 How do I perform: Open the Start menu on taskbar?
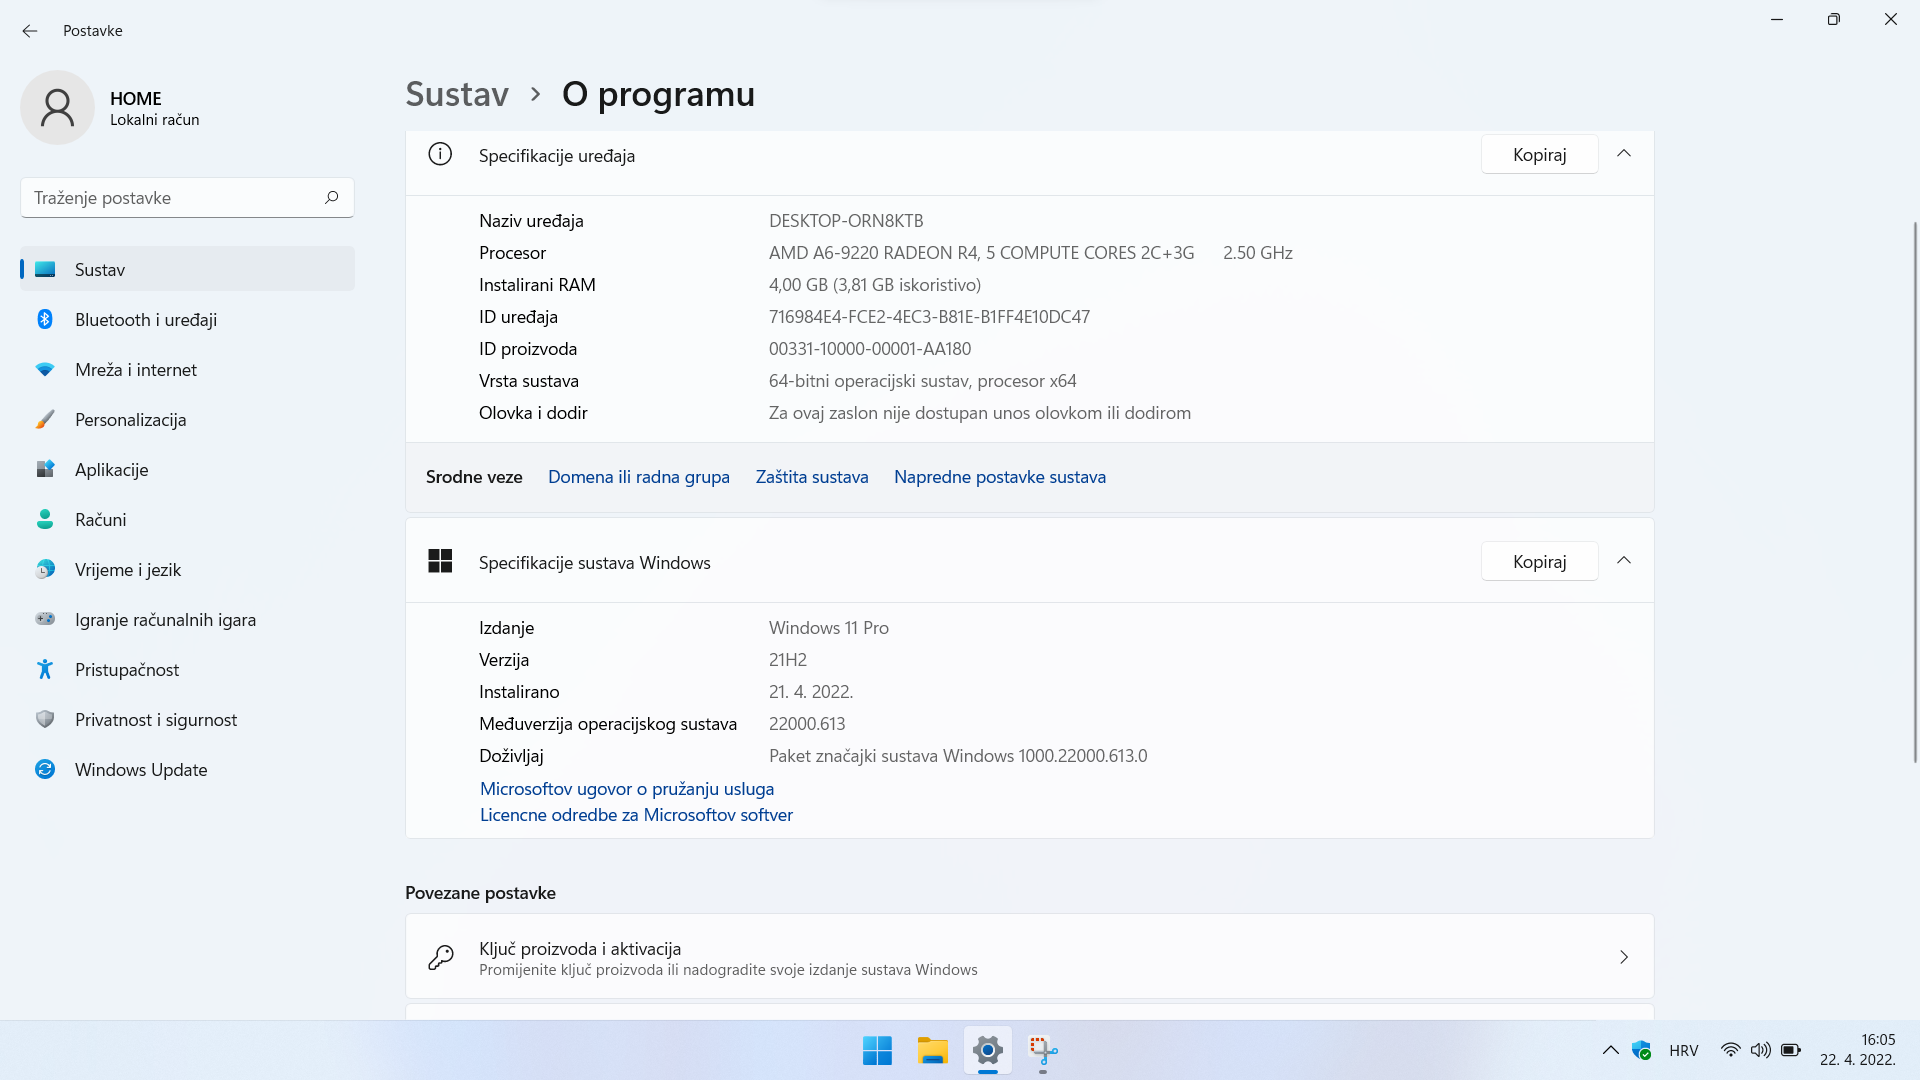coord(877,1050)
